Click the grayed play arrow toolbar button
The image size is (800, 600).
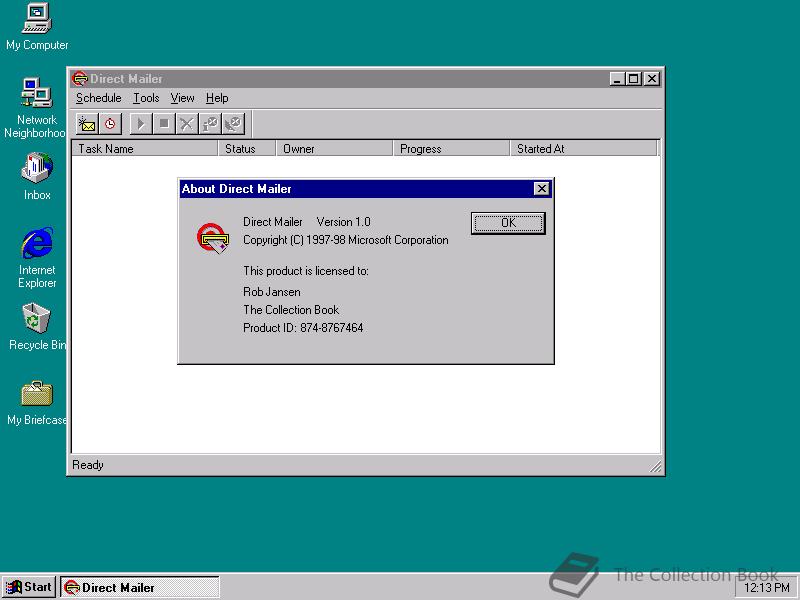(x=141, y=124)
